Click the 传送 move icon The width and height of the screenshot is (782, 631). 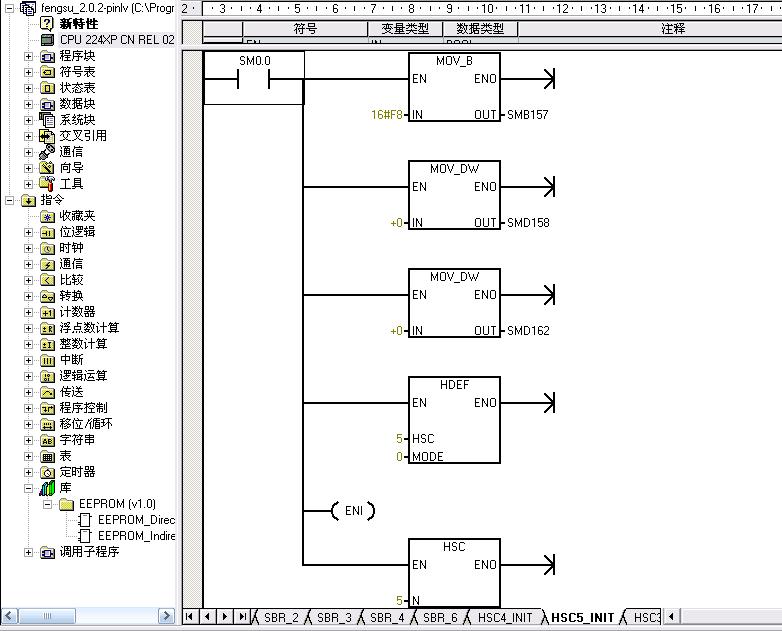tap(47, 392)
